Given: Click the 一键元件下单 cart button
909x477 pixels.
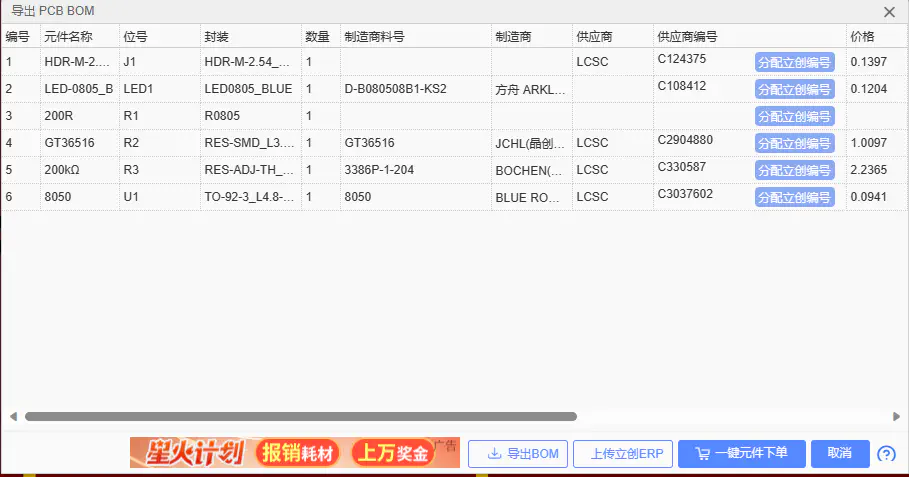Looking at the screenshot, I should coord(741,454).
